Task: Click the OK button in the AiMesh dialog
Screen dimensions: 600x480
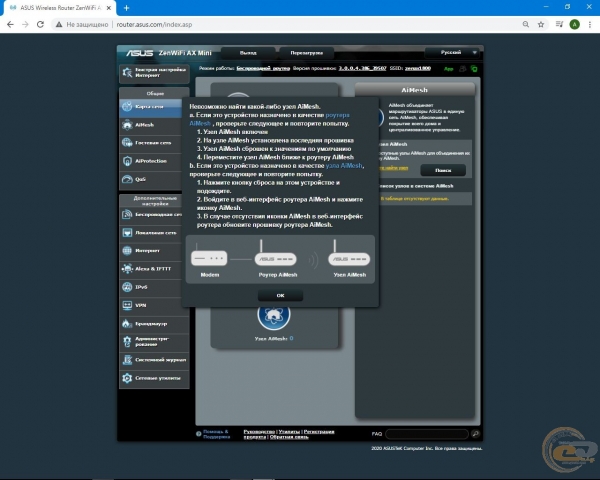Action: click(x=280, y=296)
